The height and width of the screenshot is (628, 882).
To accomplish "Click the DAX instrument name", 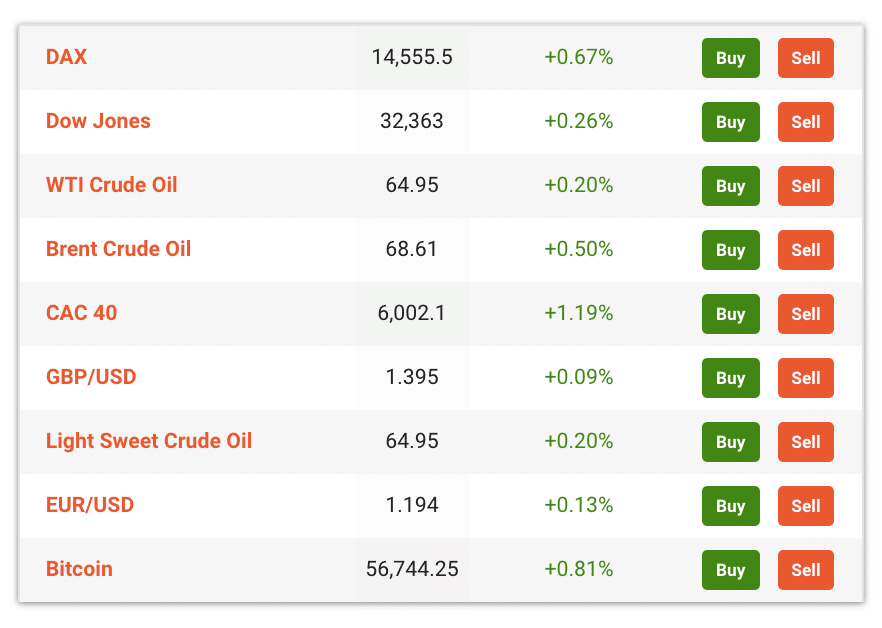I will click(66, 57).
